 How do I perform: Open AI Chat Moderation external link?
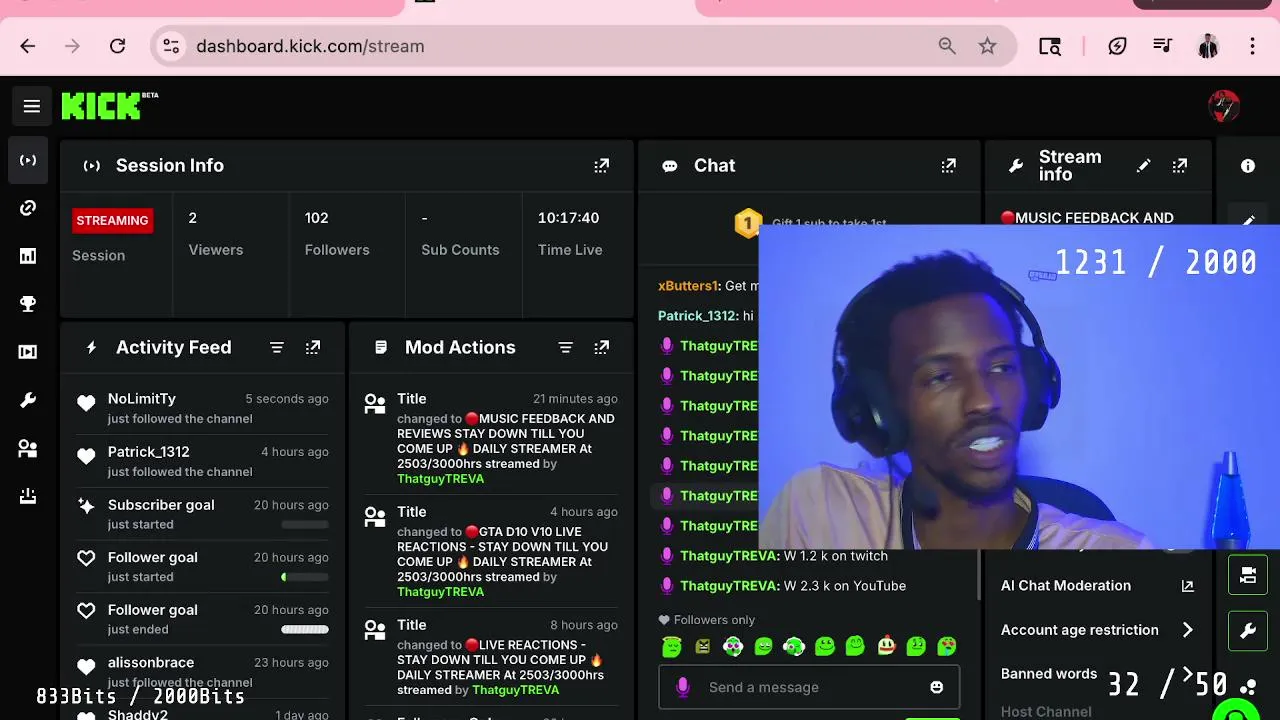[x=1188, y=586]
